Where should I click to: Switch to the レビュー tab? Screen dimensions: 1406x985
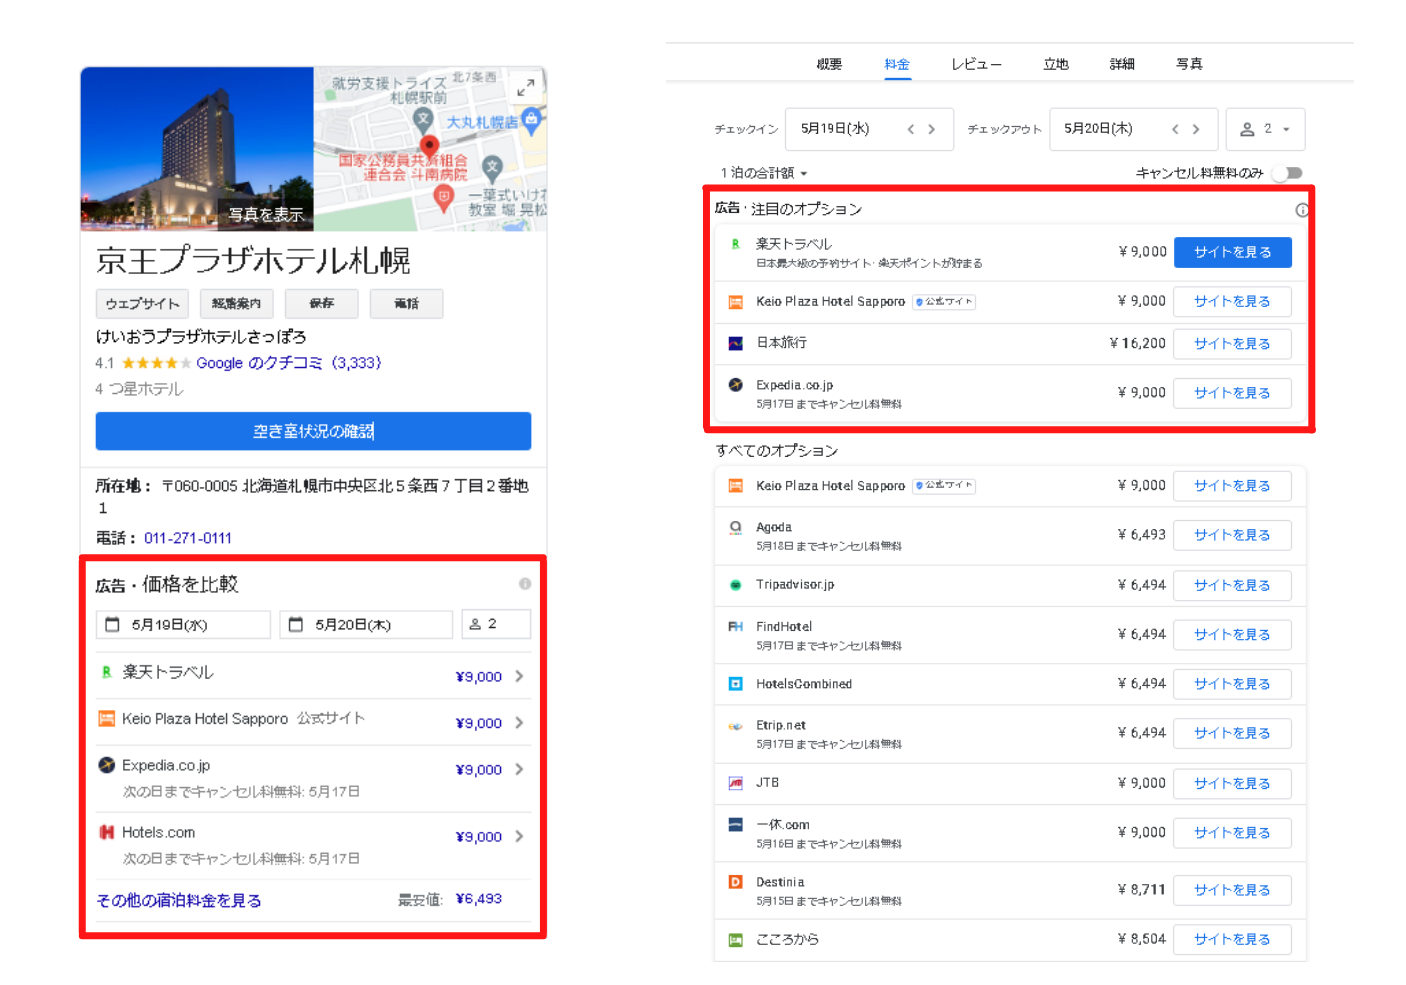click(976, 64)
